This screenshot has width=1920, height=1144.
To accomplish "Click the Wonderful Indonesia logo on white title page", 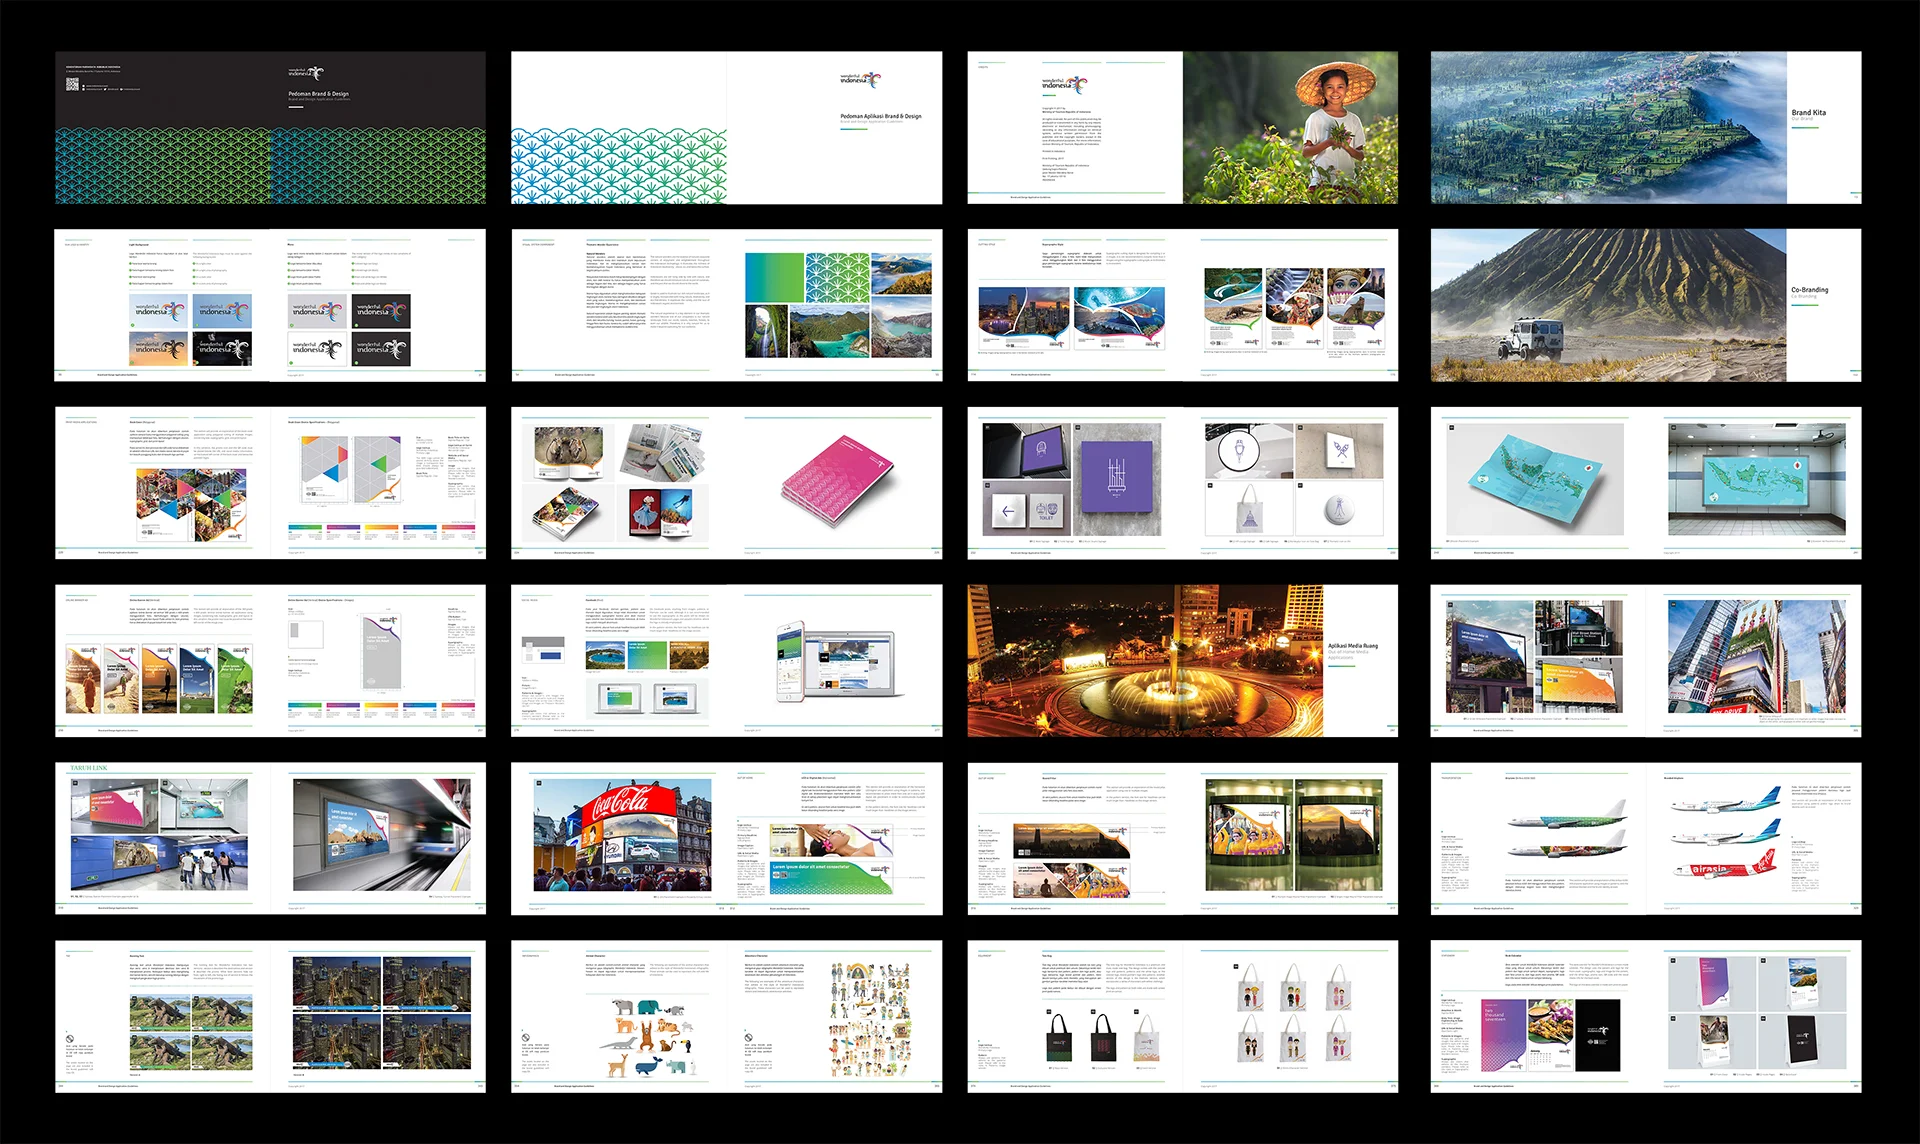I will pos(861,80).
